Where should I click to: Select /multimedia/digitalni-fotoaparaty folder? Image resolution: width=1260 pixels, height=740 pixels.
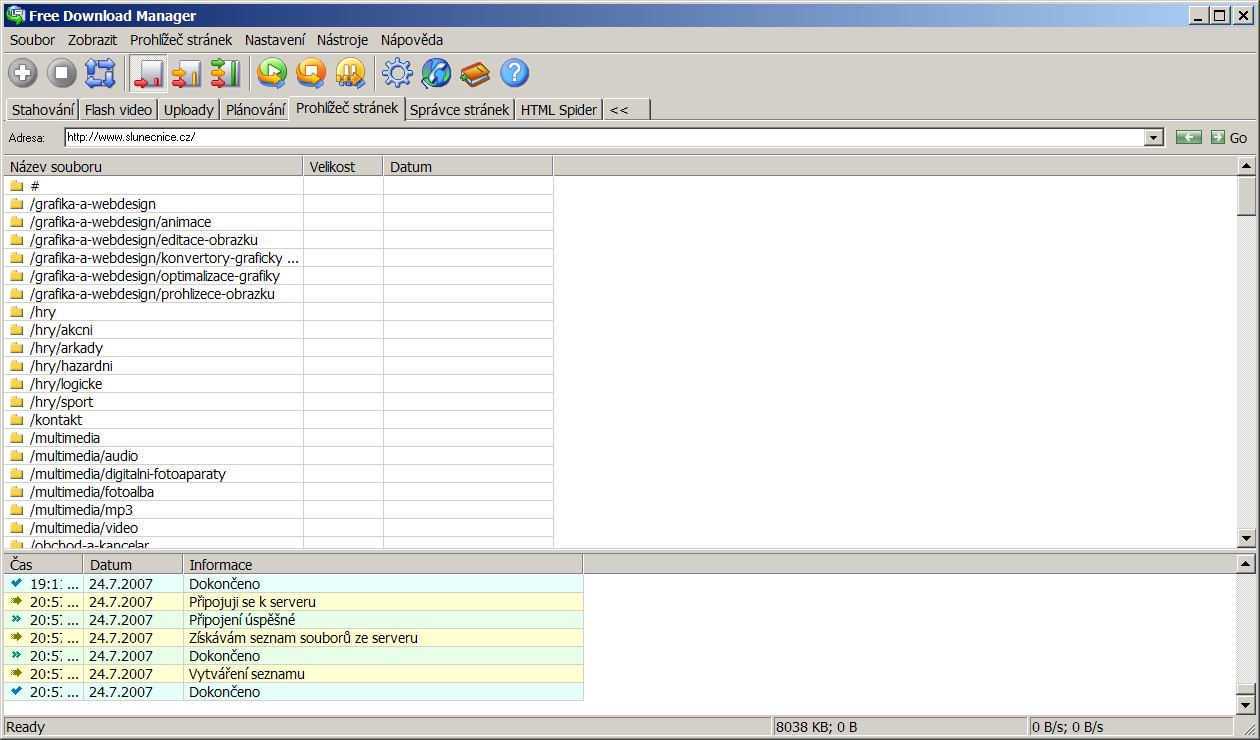(x=279, y=474)
